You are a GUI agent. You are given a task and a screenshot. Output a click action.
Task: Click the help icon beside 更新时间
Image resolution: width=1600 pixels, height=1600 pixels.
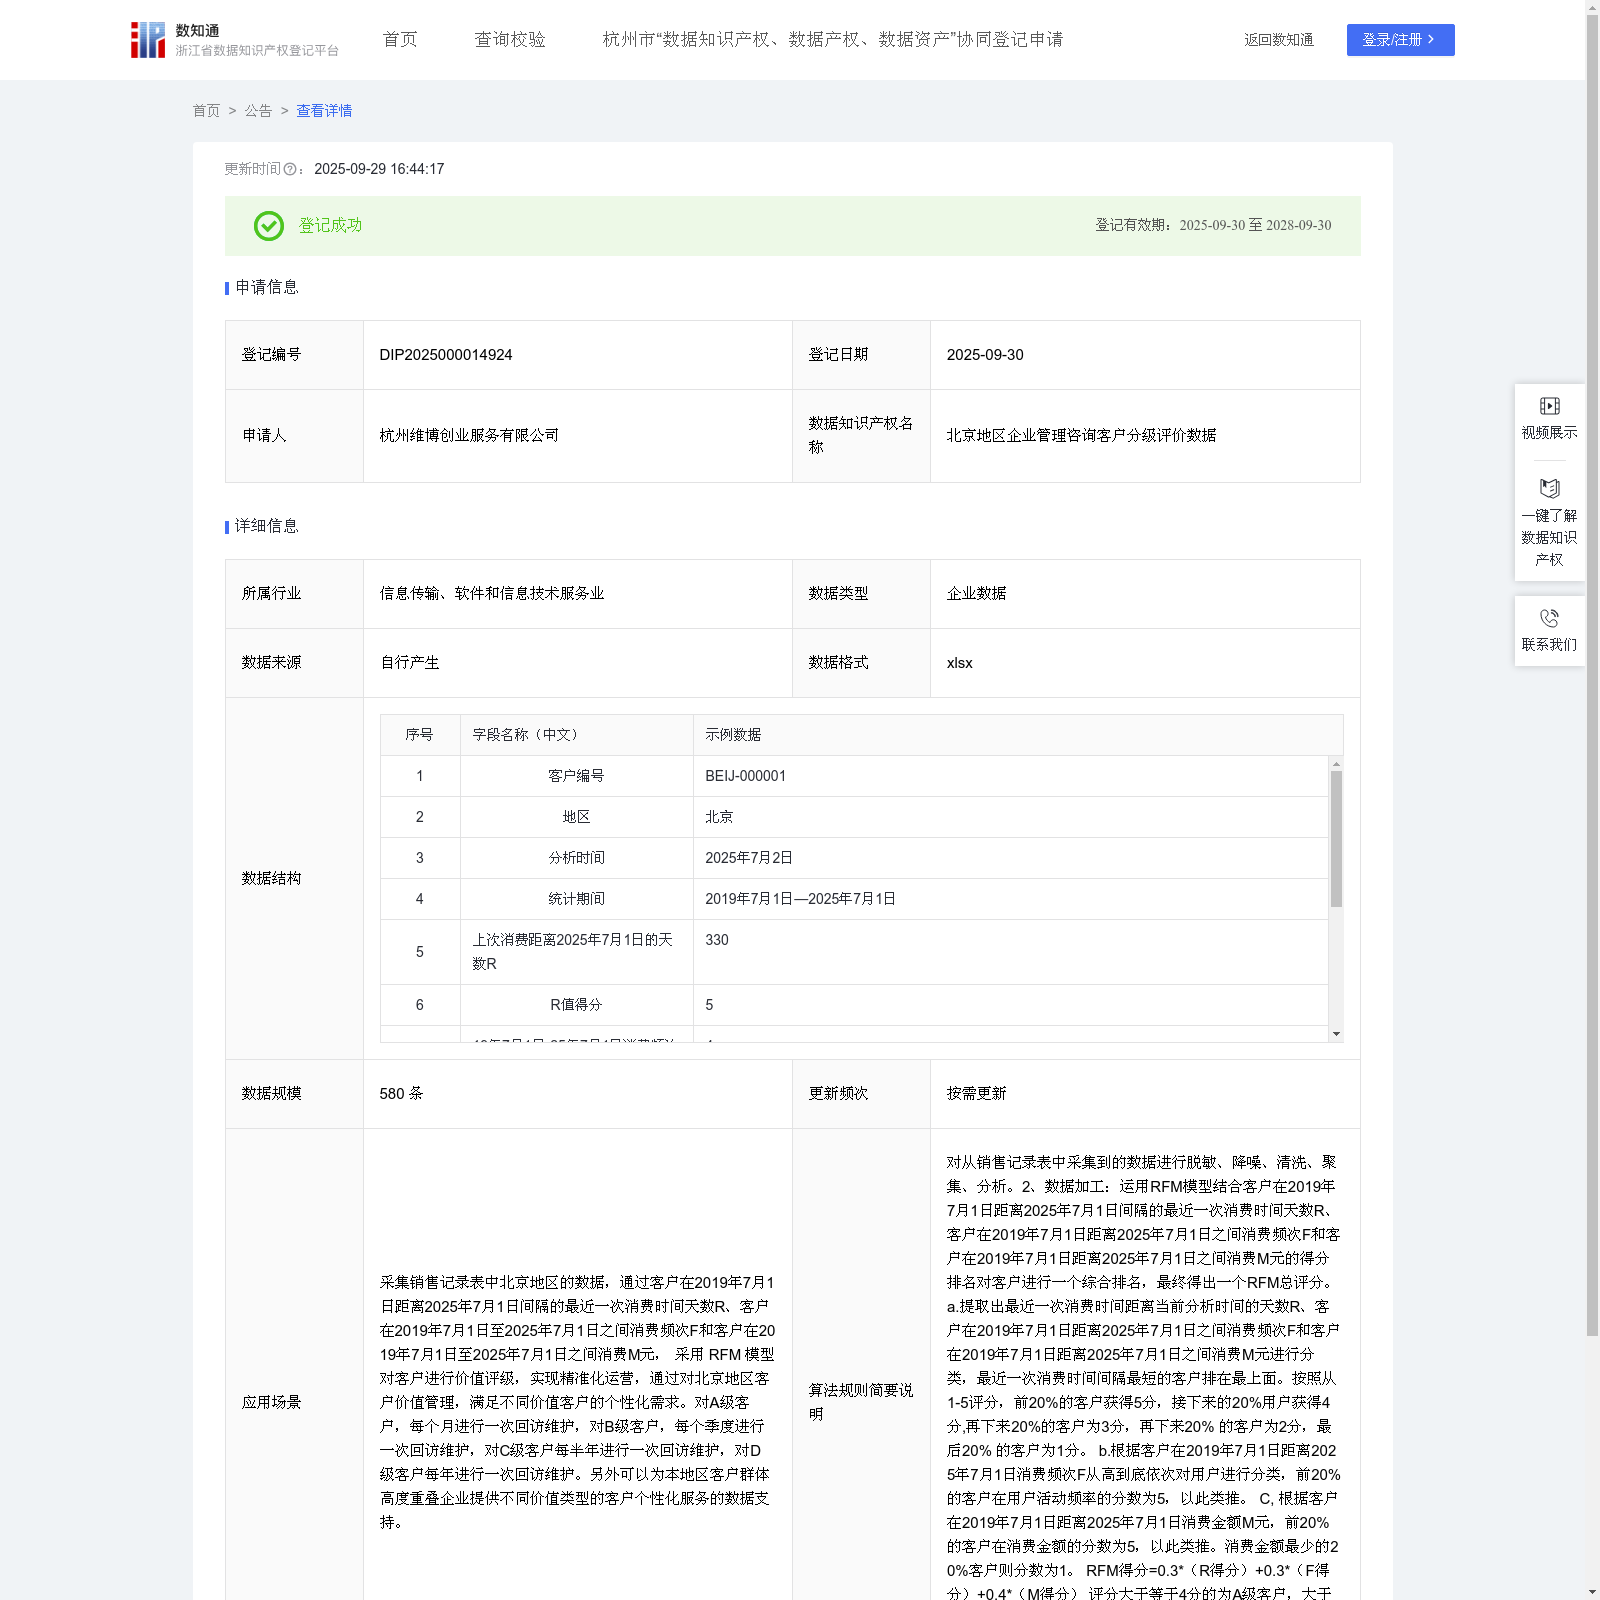(290, 170)
